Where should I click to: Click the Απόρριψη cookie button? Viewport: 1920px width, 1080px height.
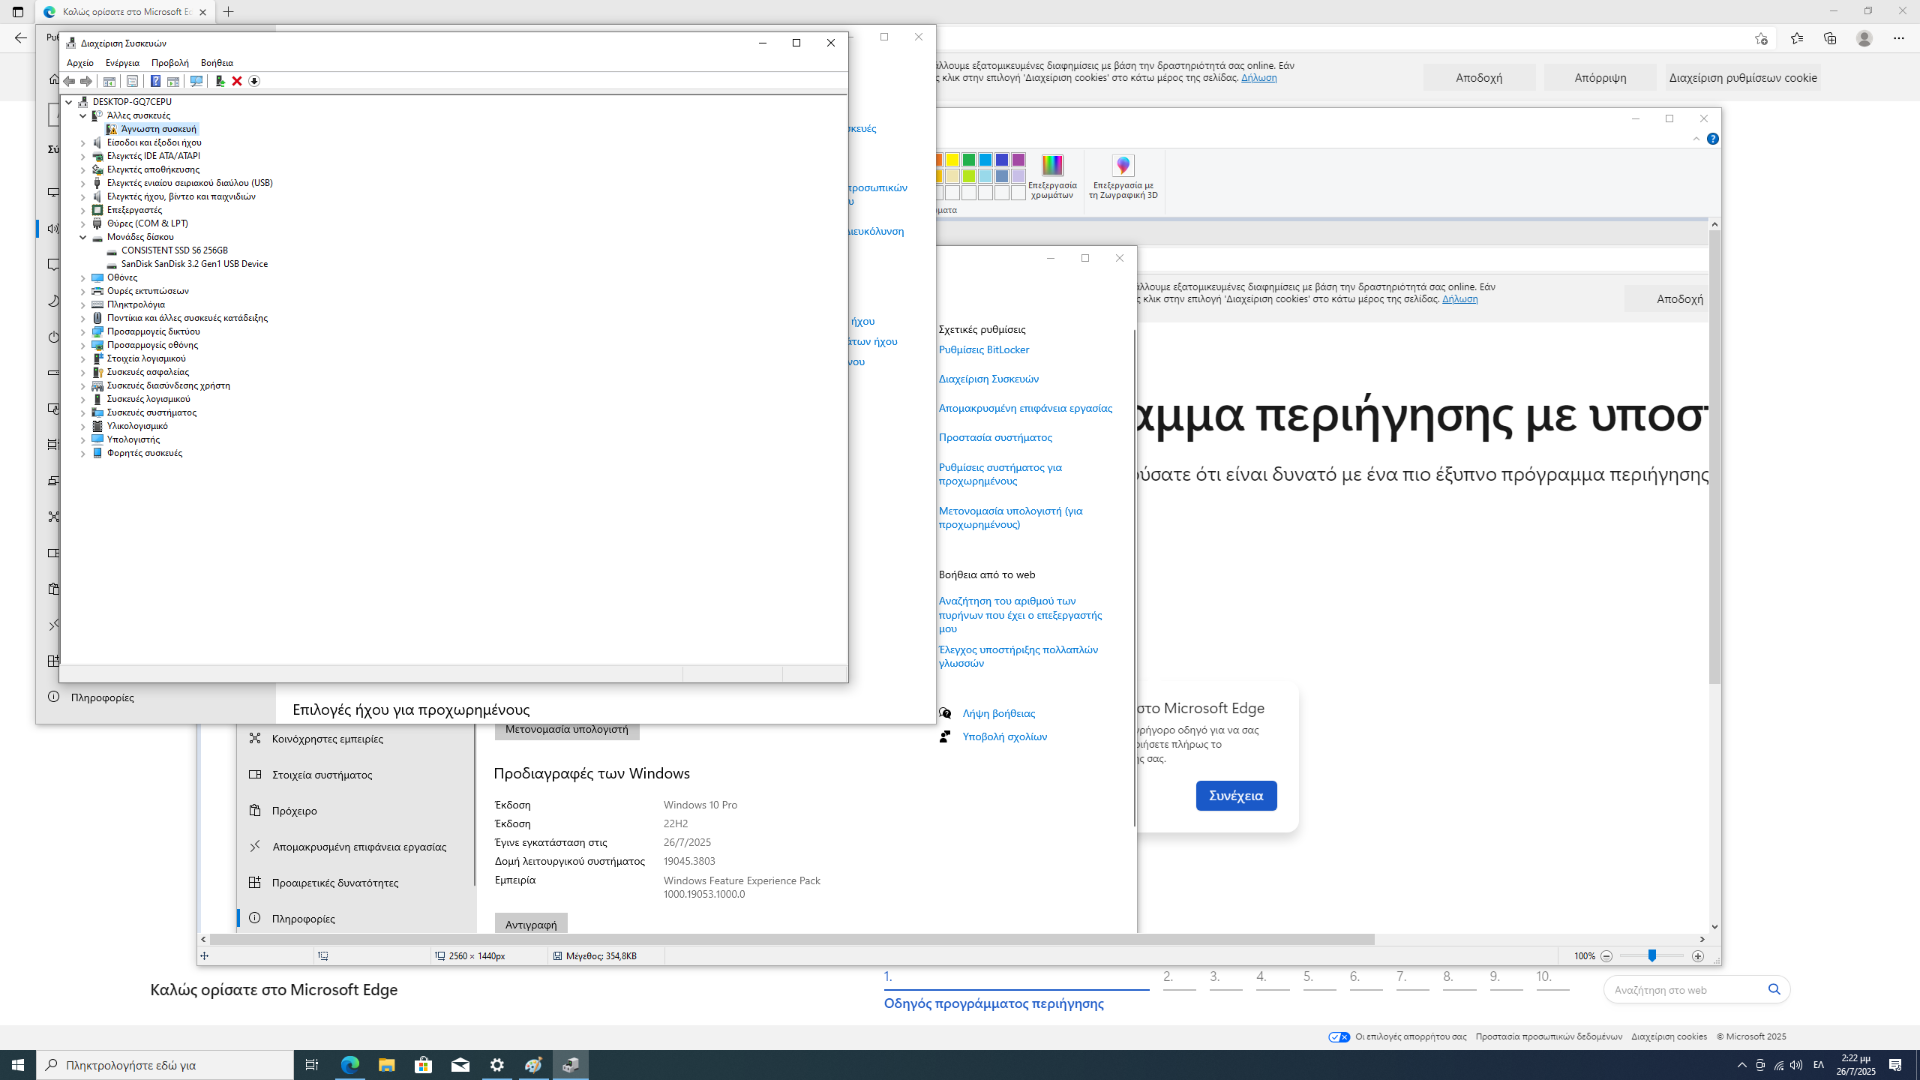pyautogui.click(x=1600, y=78)
